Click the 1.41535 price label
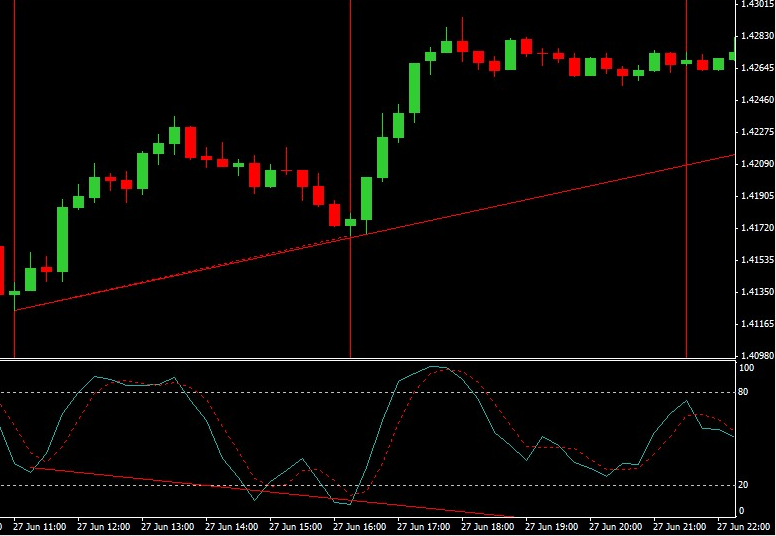The image size is (776, 536). pos(757,259)
